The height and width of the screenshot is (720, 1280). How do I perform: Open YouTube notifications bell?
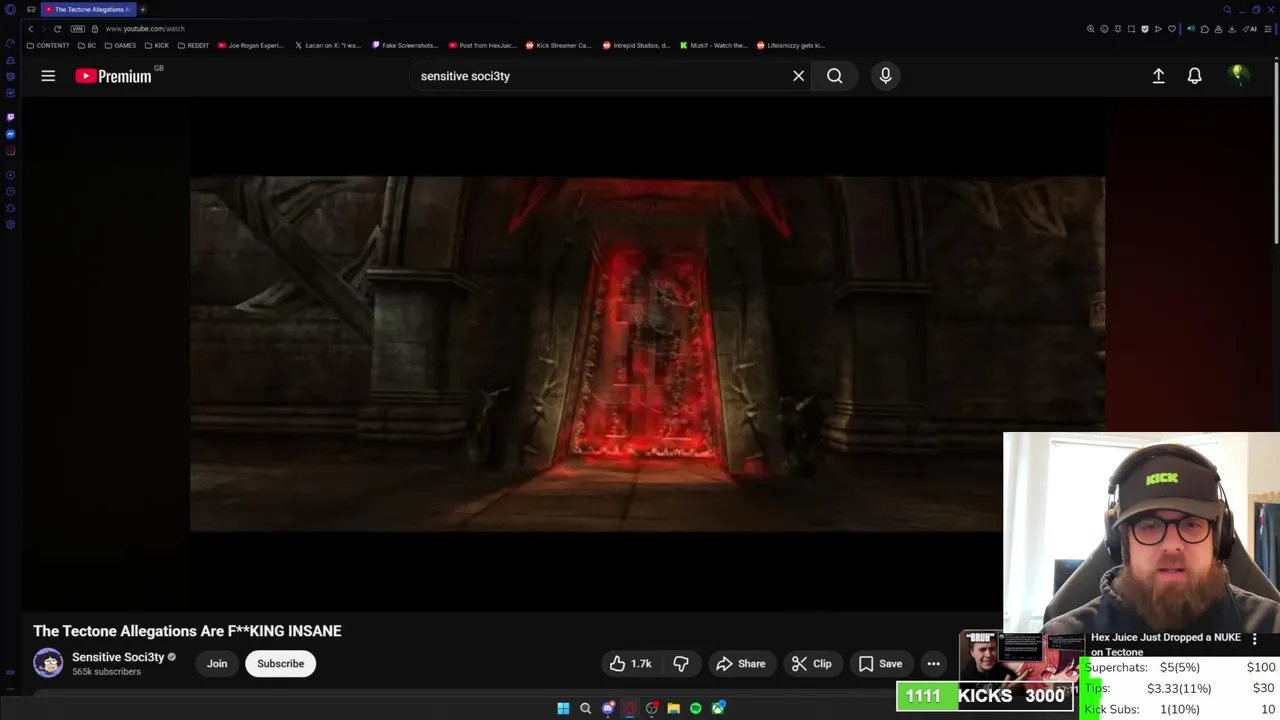(1194, 76)
